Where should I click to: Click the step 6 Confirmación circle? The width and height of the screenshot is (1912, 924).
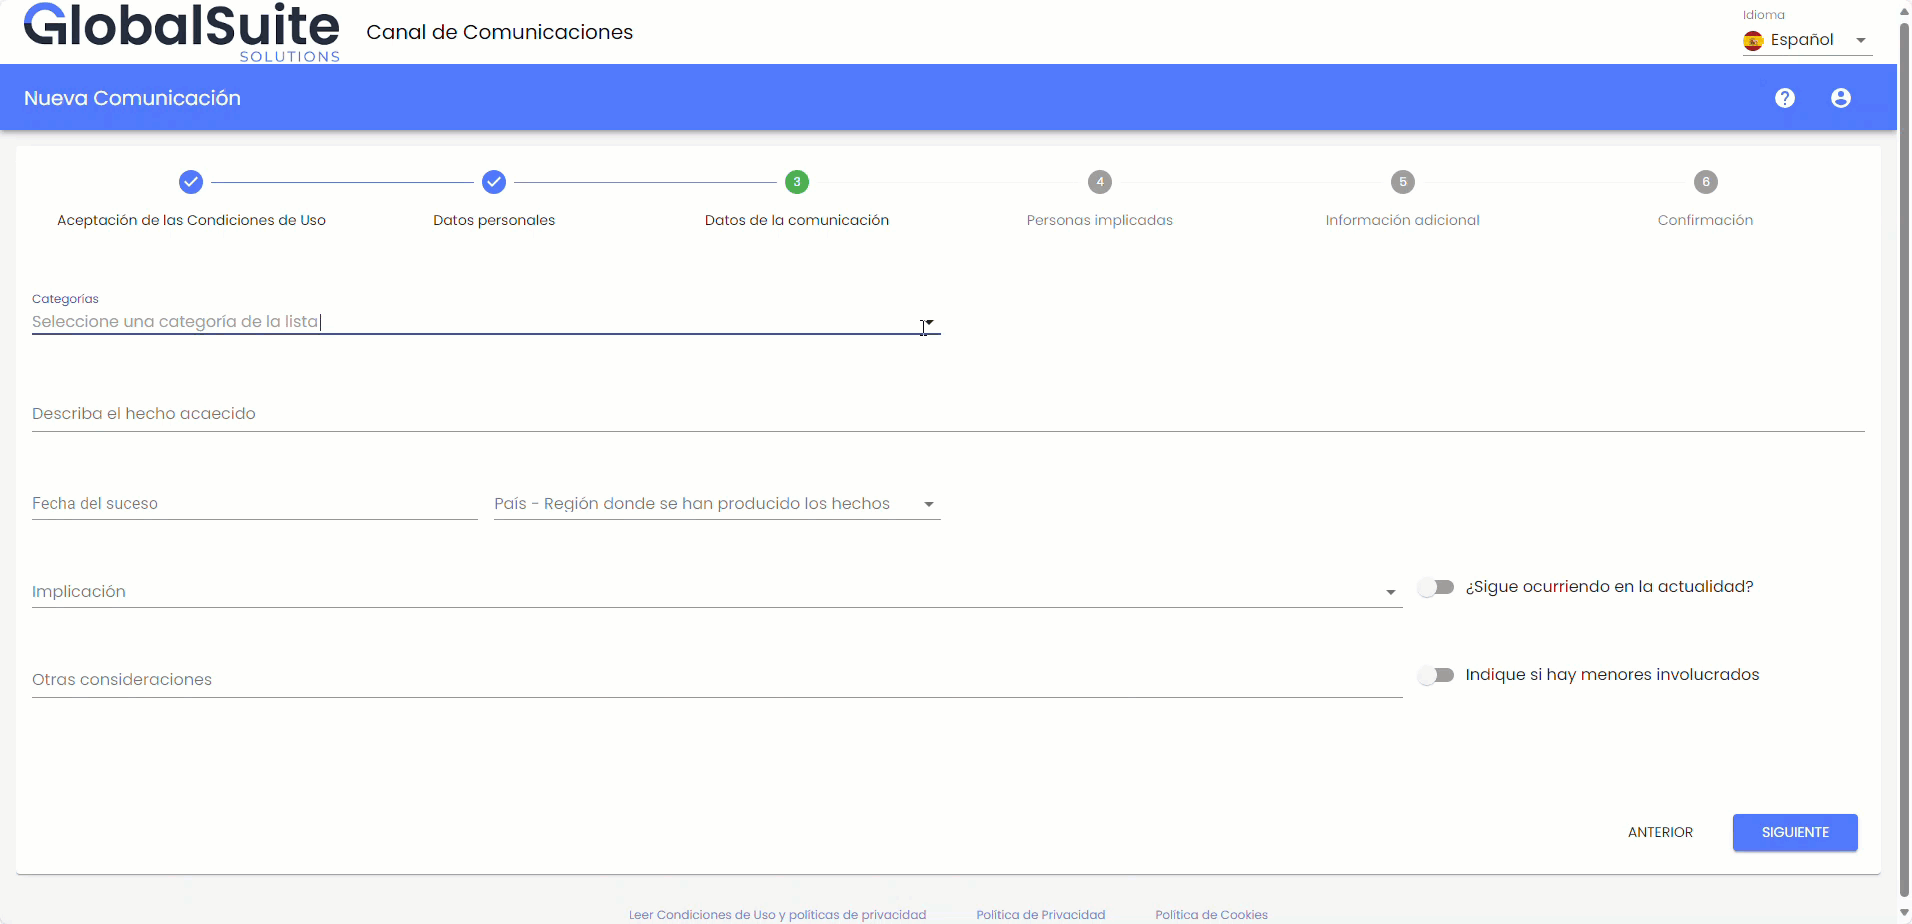coord(1706,182)
